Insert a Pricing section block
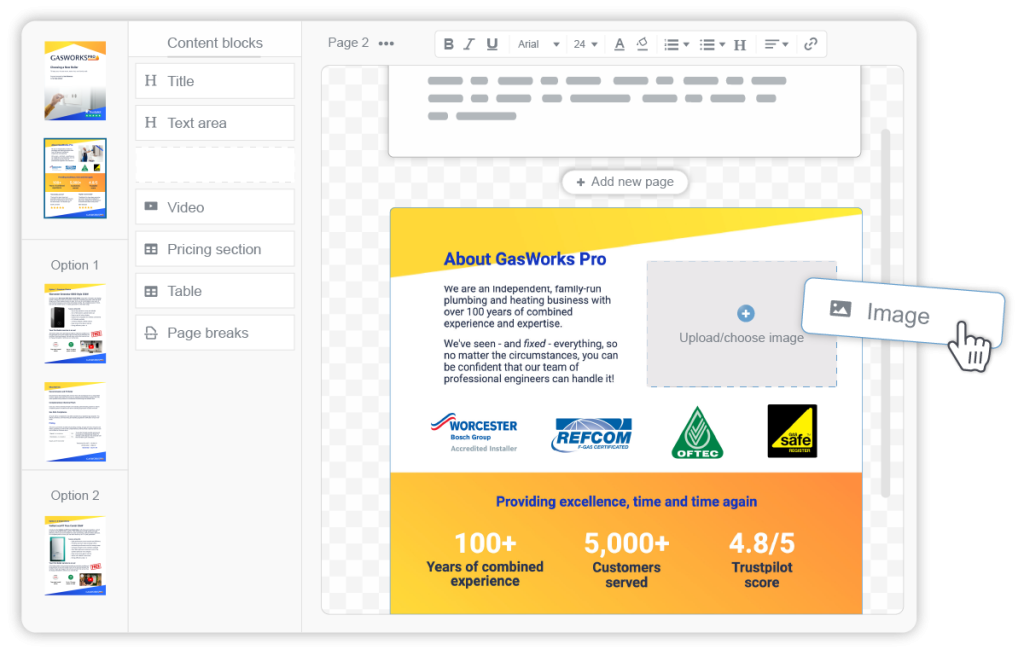1024x656 pixels. pyautogui.click(x=214, y=248)
